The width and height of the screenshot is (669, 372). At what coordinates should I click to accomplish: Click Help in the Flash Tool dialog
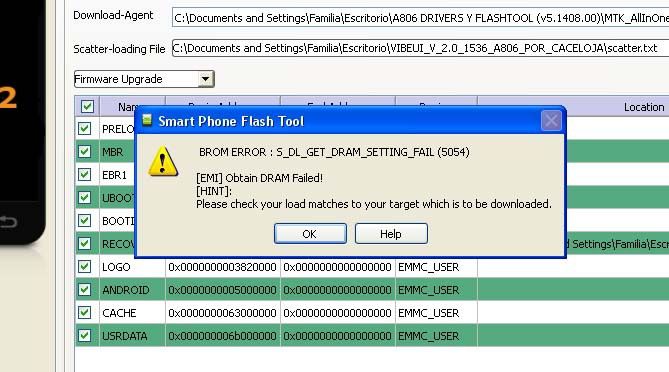[x=391, y=234]
